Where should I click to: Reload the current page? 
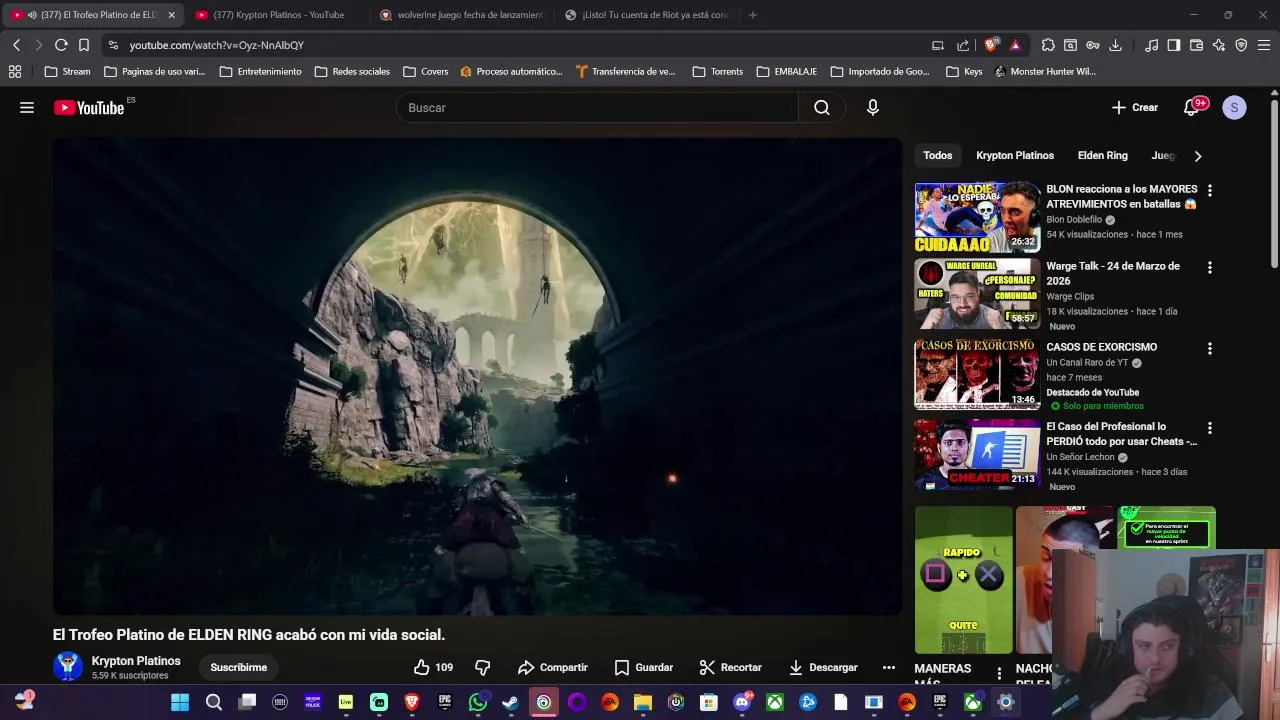(x=61, y=45)
